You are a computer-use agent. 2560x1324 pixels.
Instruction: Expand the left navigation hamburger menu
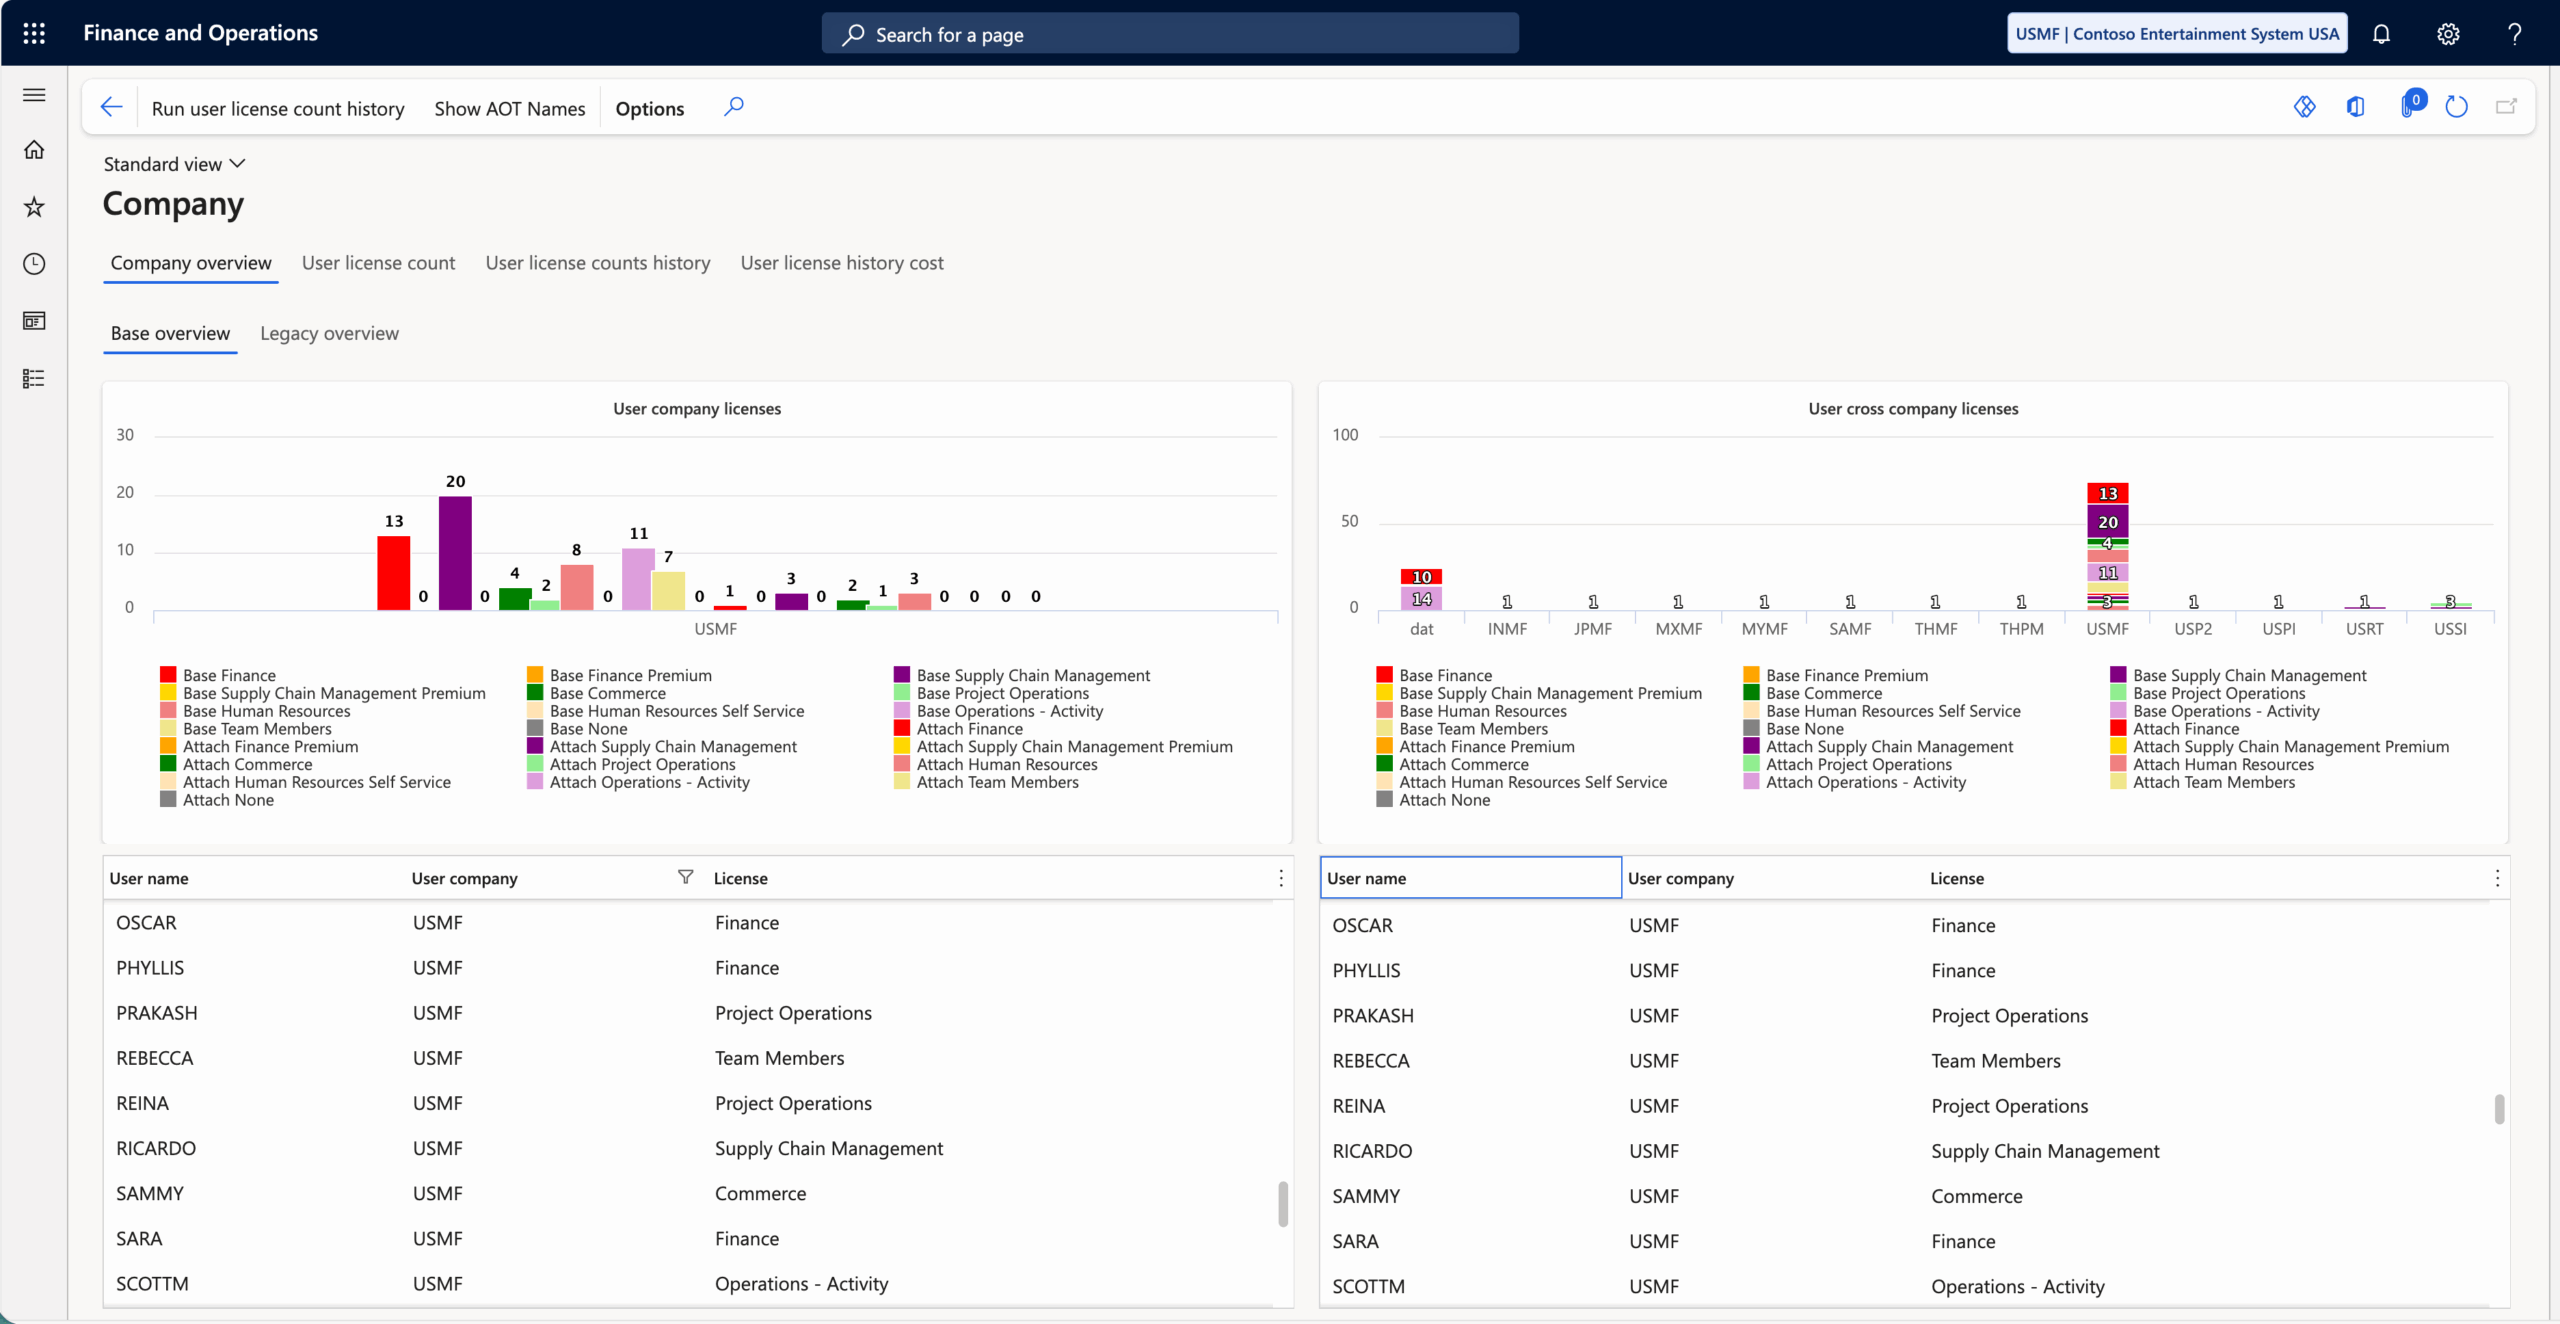(34, 95)
